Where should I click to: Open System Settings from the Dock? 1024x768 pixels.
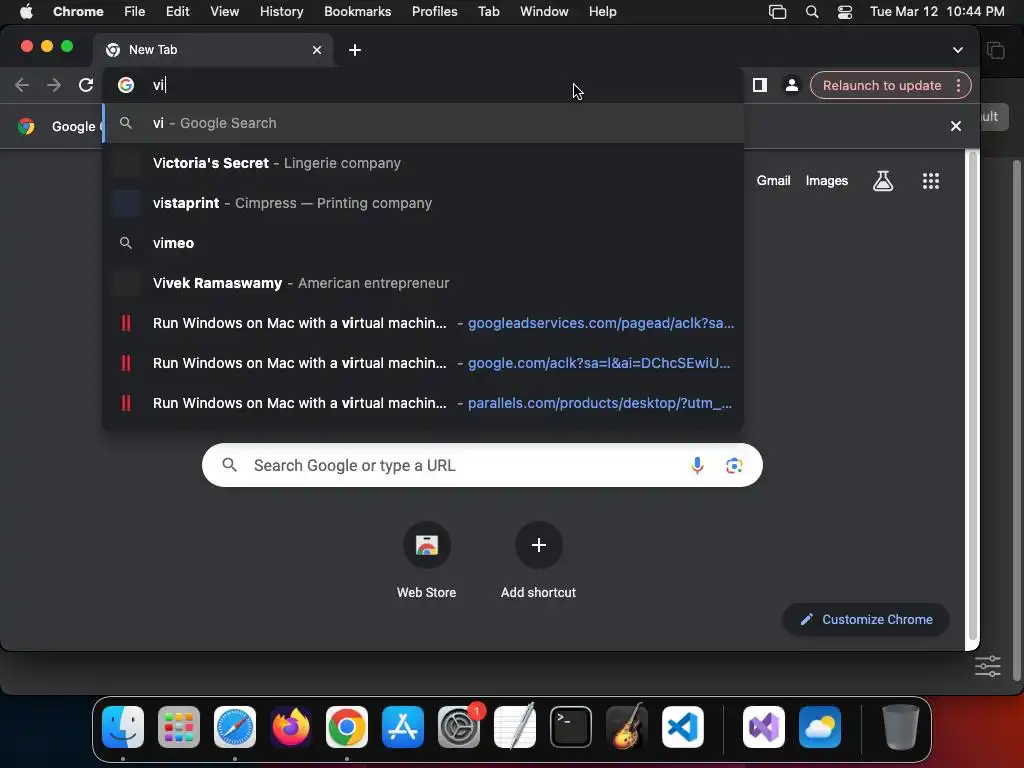459,727
